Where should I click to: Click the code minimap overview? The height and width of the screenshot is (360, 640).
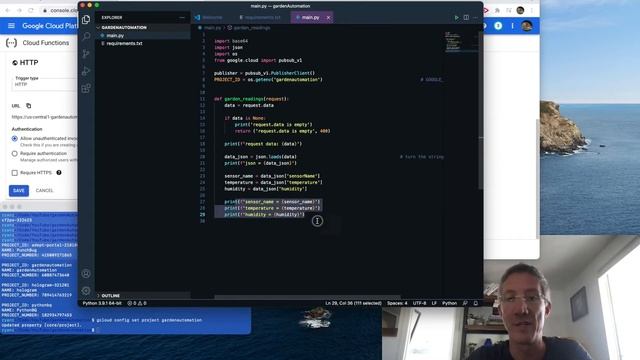point(460,42)
